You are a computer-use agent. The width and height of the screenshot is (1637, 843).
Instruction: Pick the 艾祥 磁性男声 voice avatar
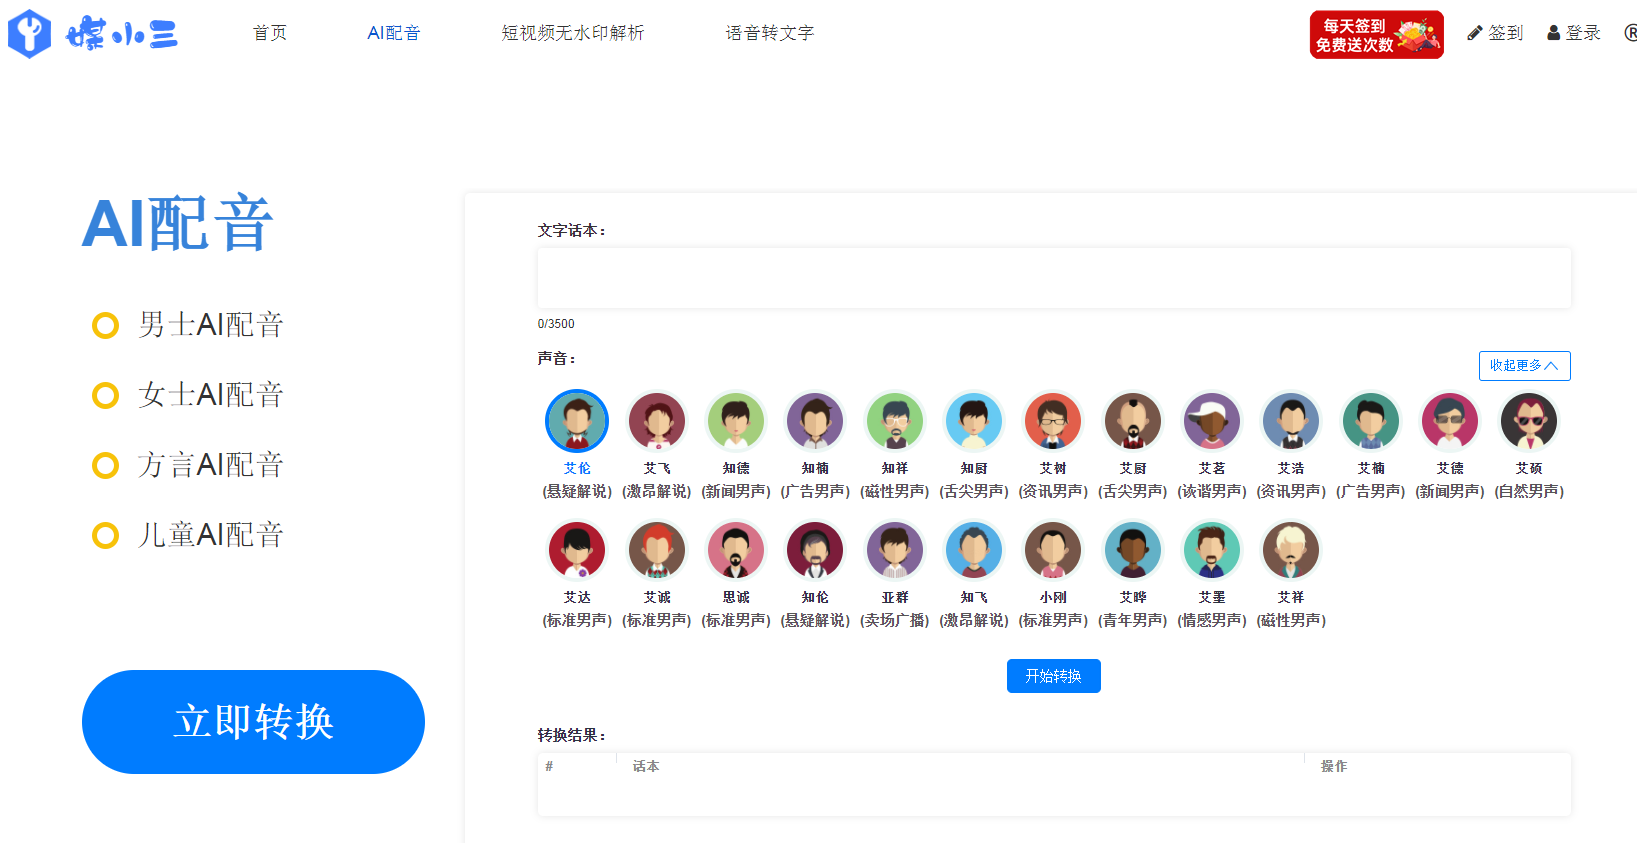coord(1291,550)
